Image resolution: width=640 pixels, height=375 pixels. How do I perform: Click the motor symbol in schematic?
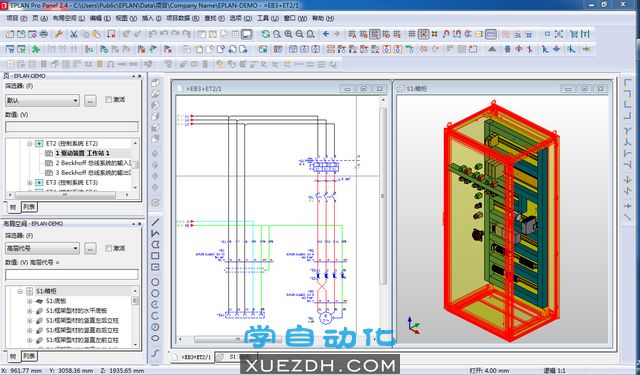(x=325, y=317)
